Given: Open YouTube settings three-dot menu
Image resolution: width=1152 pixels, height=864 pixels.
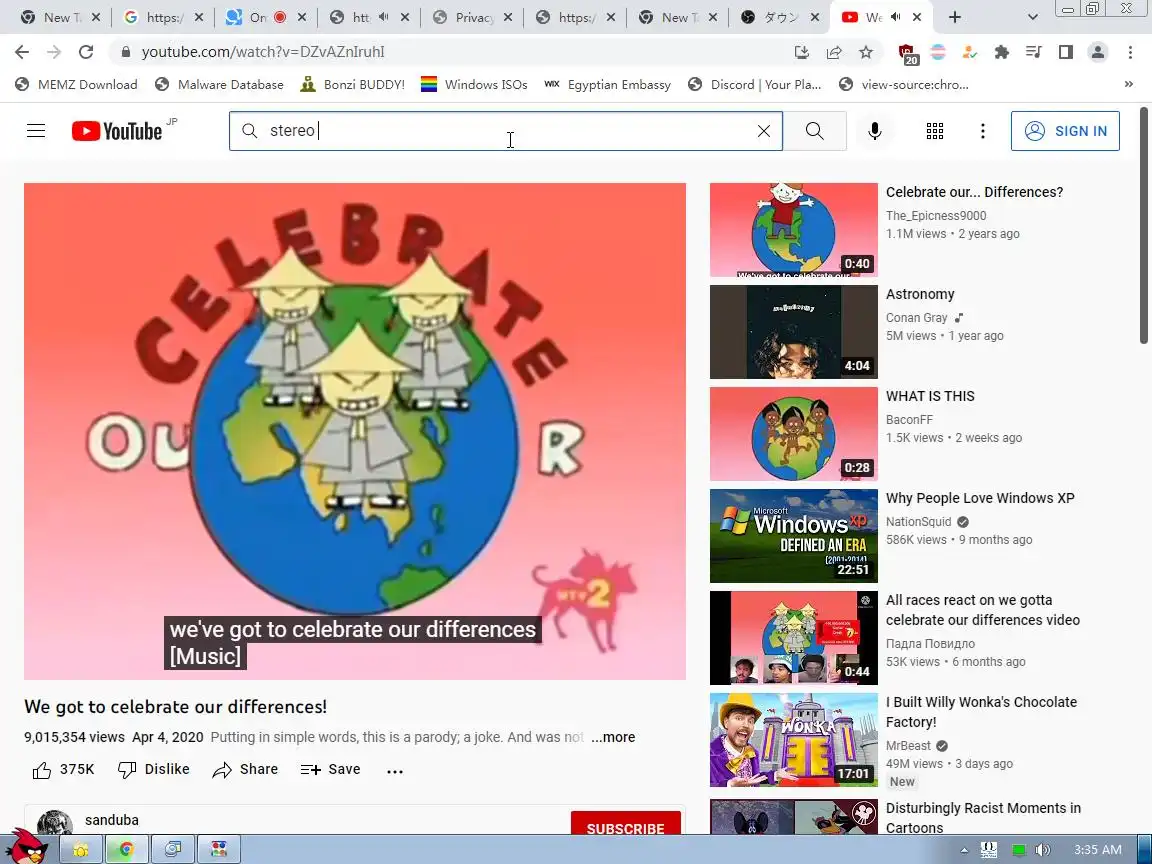Looking at the screenshot, I should coord(982,131).
